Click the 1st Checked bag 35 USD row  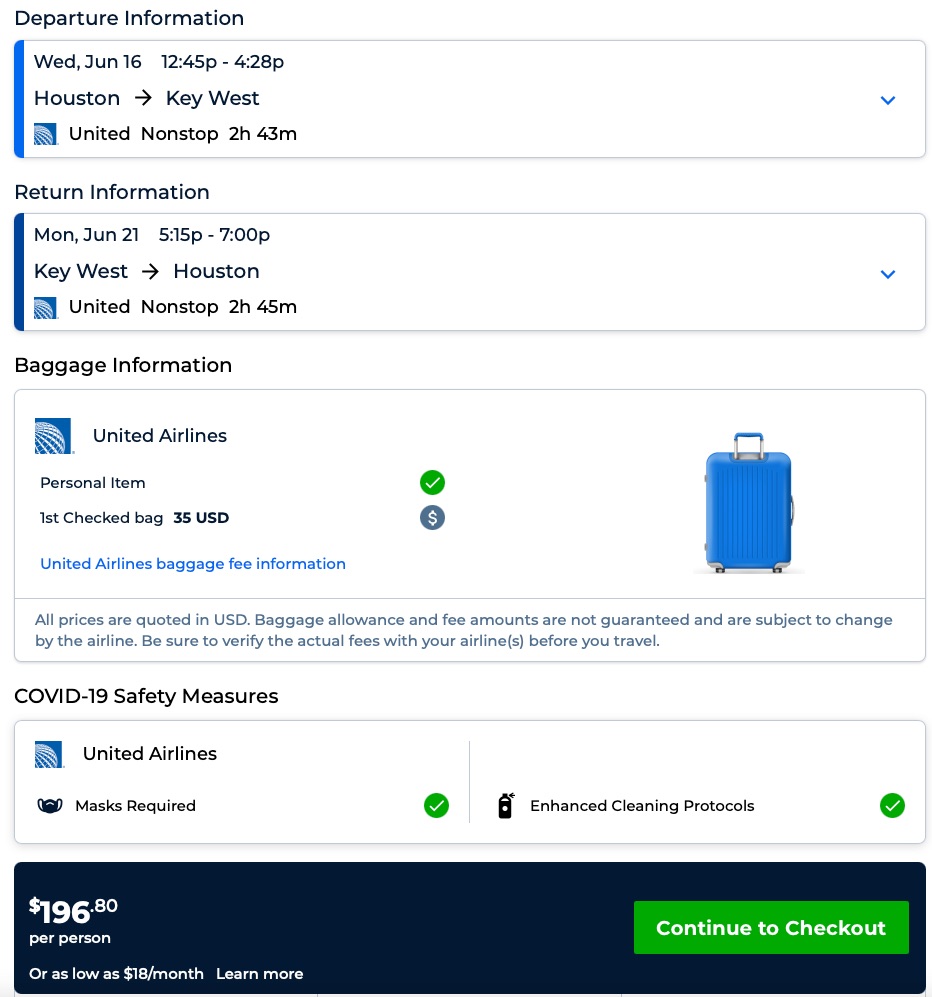tap(135, 518)
